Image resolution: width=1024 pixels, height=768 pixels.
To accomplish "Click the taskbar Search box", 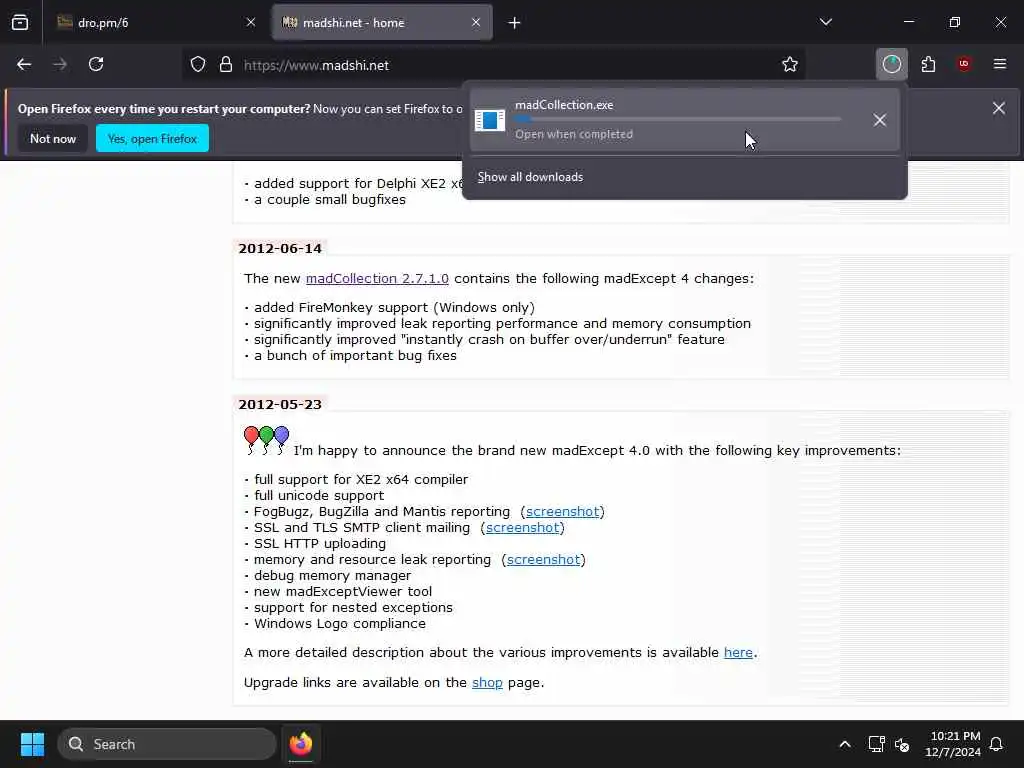I will pos(167,744).
